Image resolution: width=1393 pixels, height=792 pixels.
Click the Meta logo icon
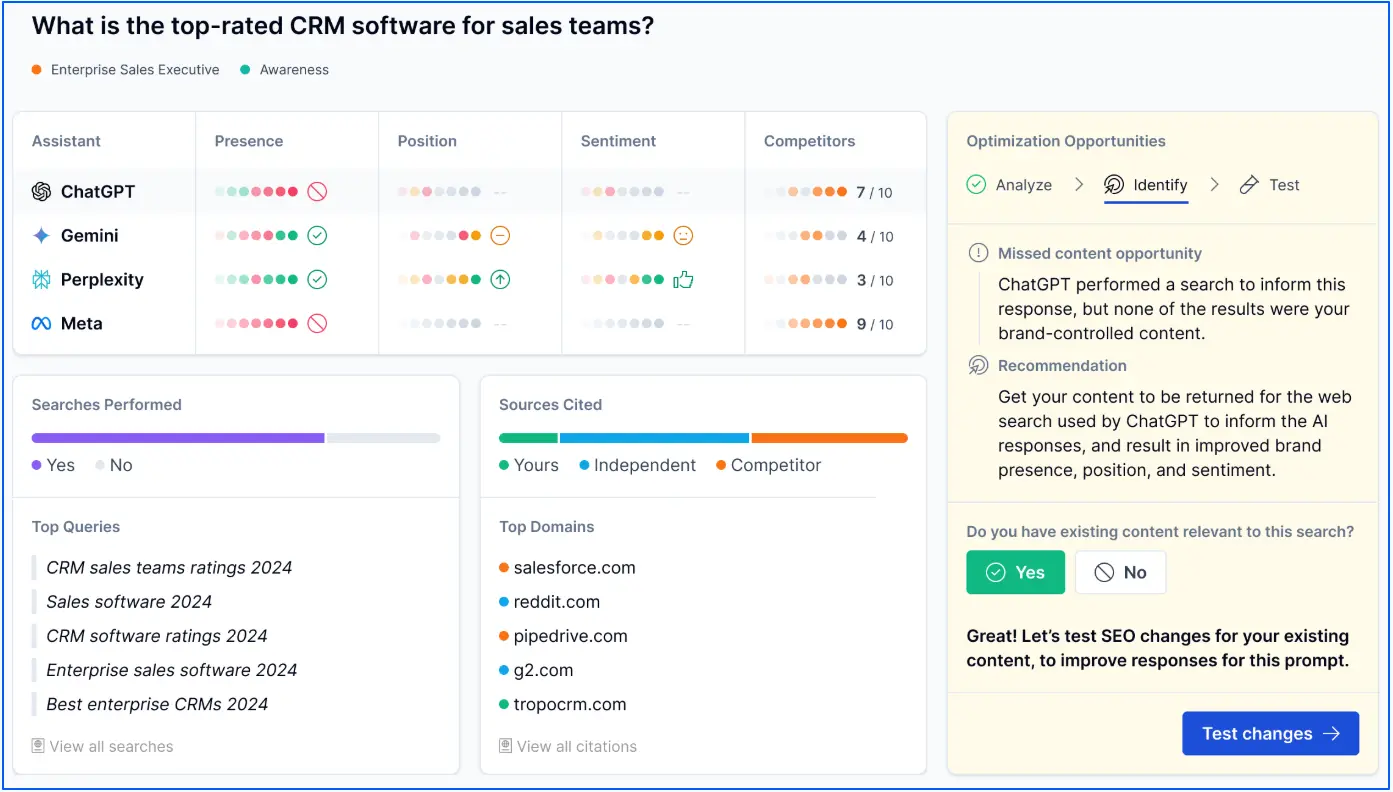(x=41, y=324)
